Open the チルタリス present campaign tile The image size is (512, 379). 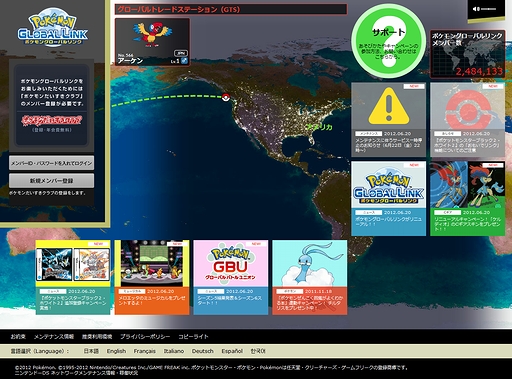click(310, 277)
